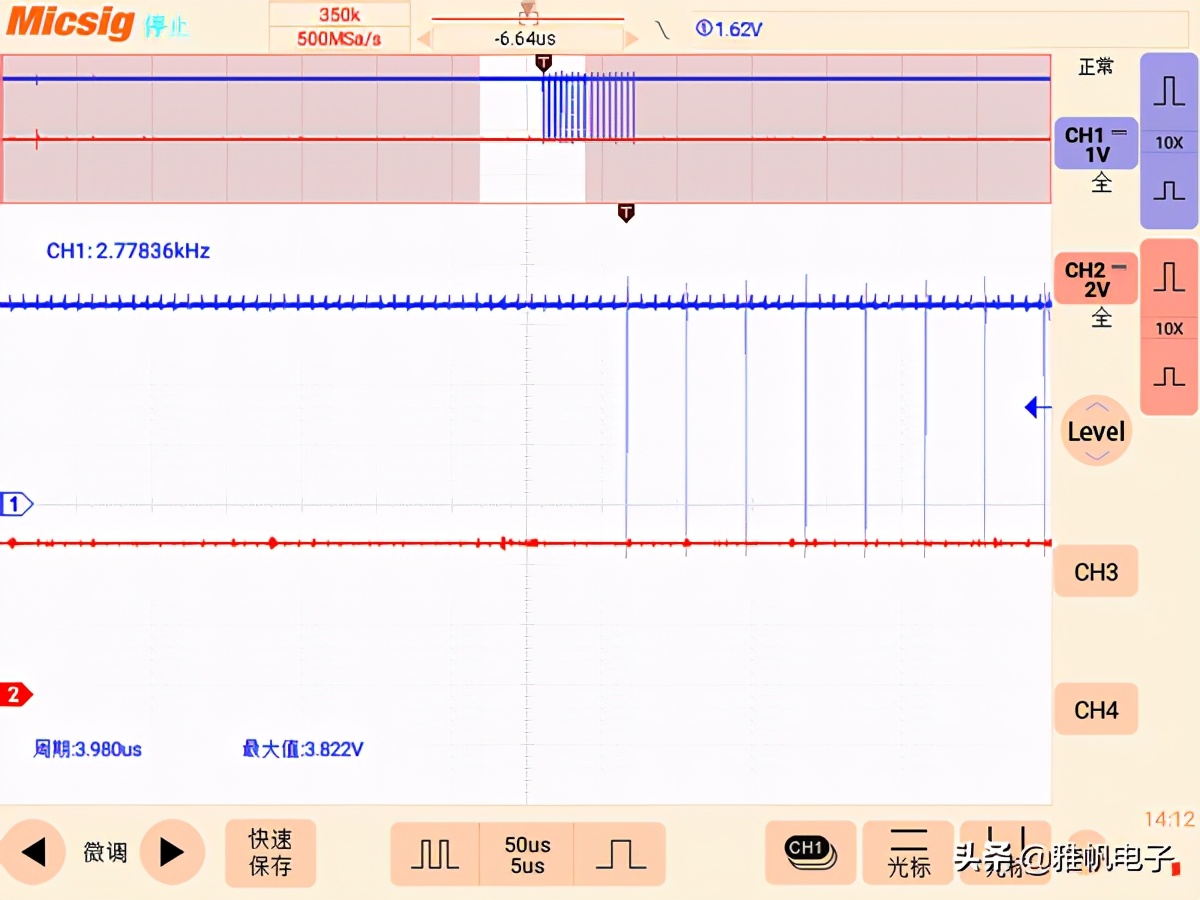This screenshot has height=900, width=1200.
Task: Tap the white zoom window in overview strip
Action: (532, 129)
